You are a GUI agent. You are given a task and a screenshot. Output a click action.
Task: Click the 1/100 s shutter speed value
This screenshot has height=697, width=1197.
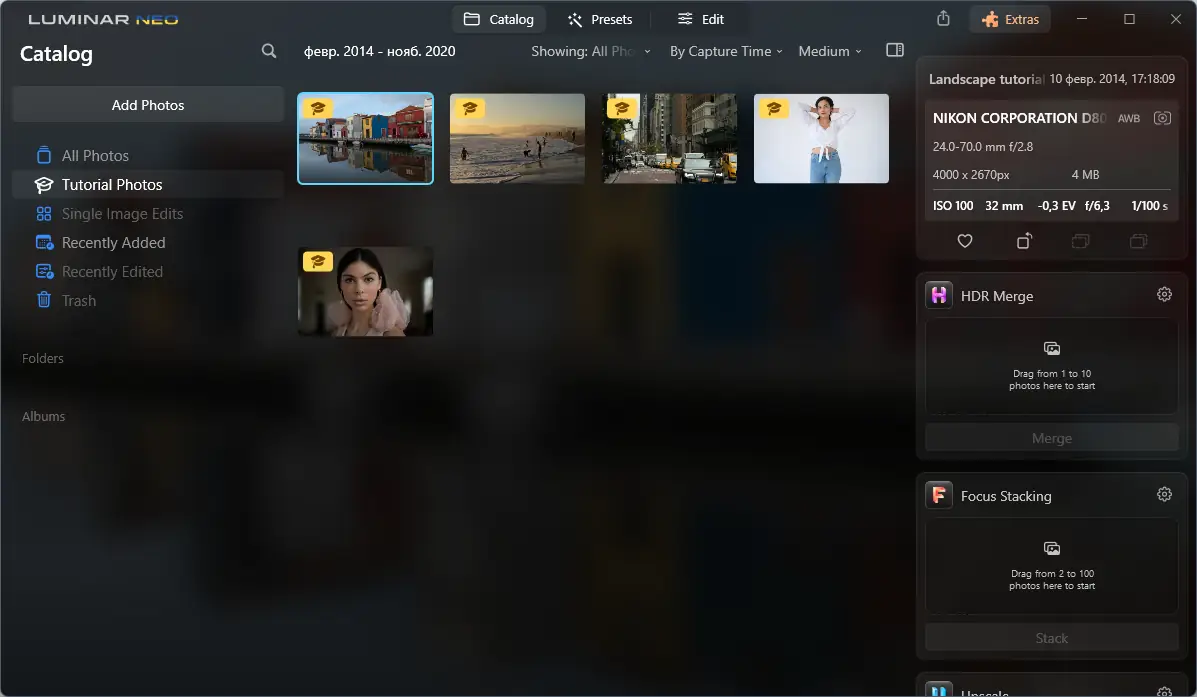(1150, 205)
